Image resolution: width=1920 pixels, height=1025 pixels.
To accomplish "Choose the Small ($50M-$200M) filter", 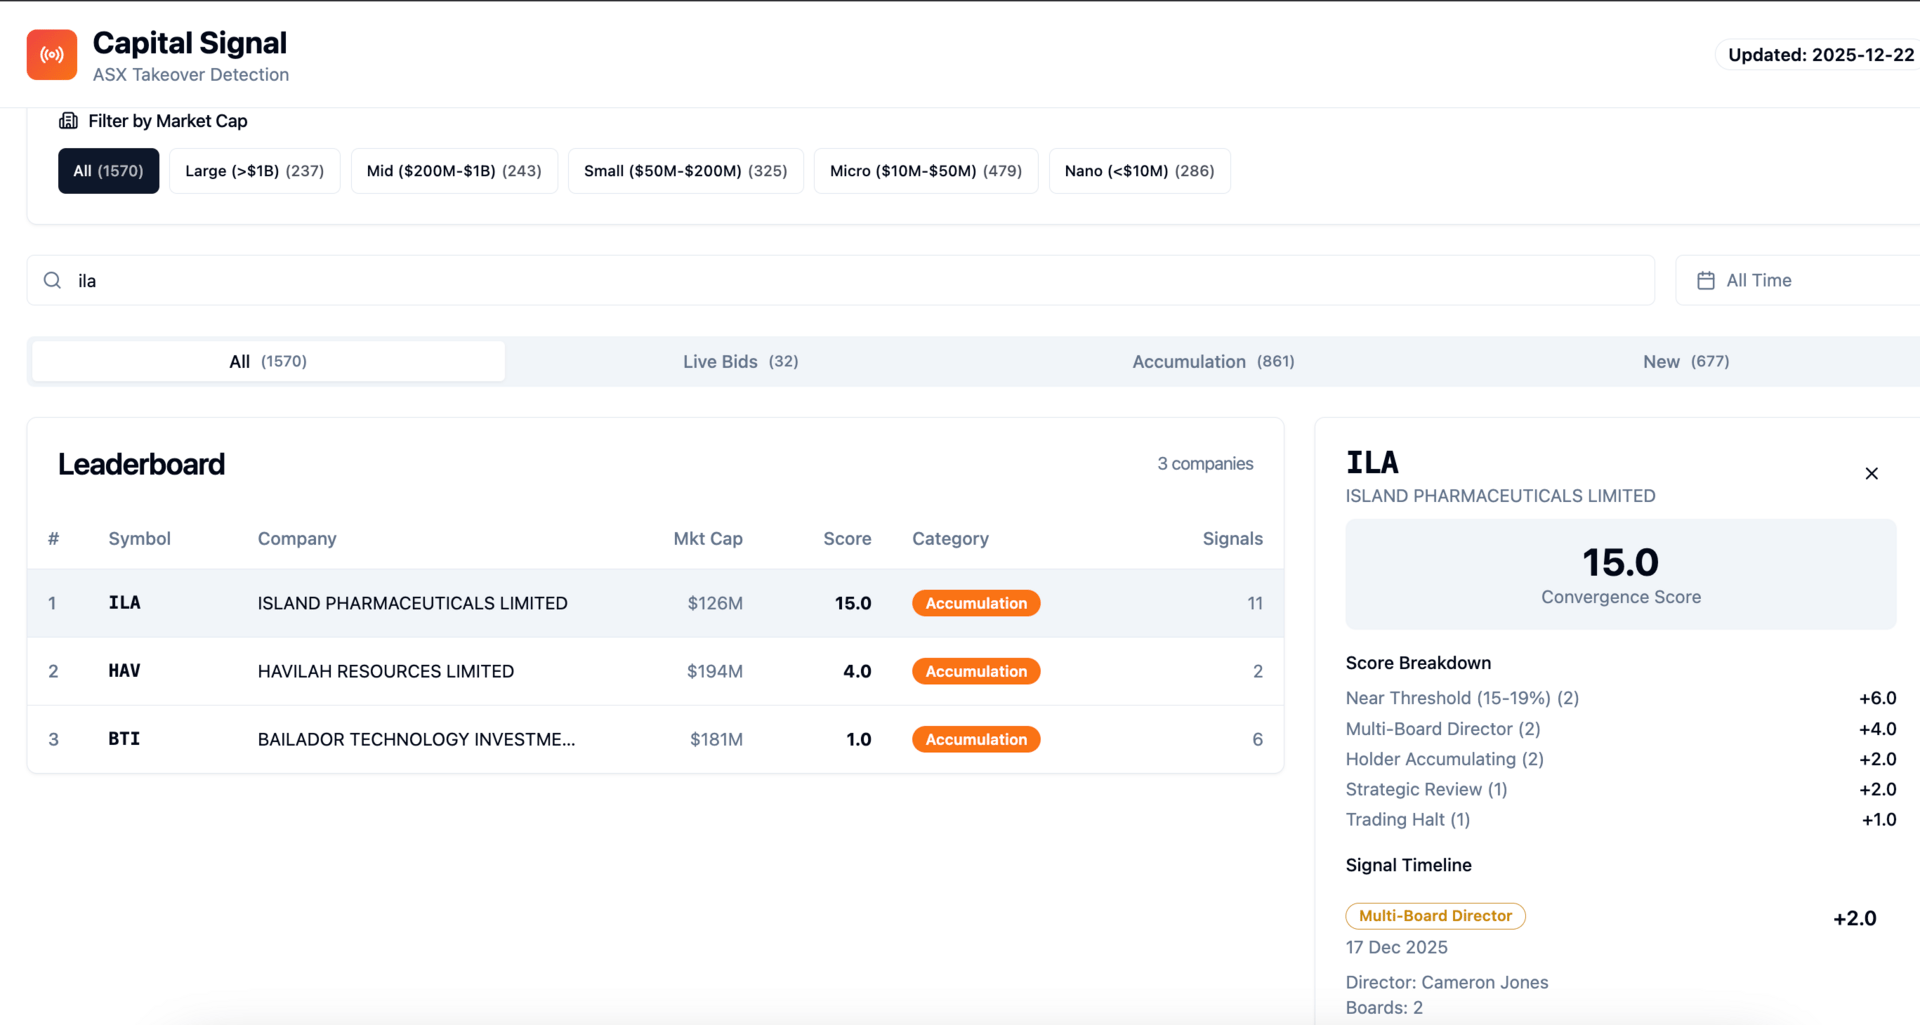I will [685, 171].
